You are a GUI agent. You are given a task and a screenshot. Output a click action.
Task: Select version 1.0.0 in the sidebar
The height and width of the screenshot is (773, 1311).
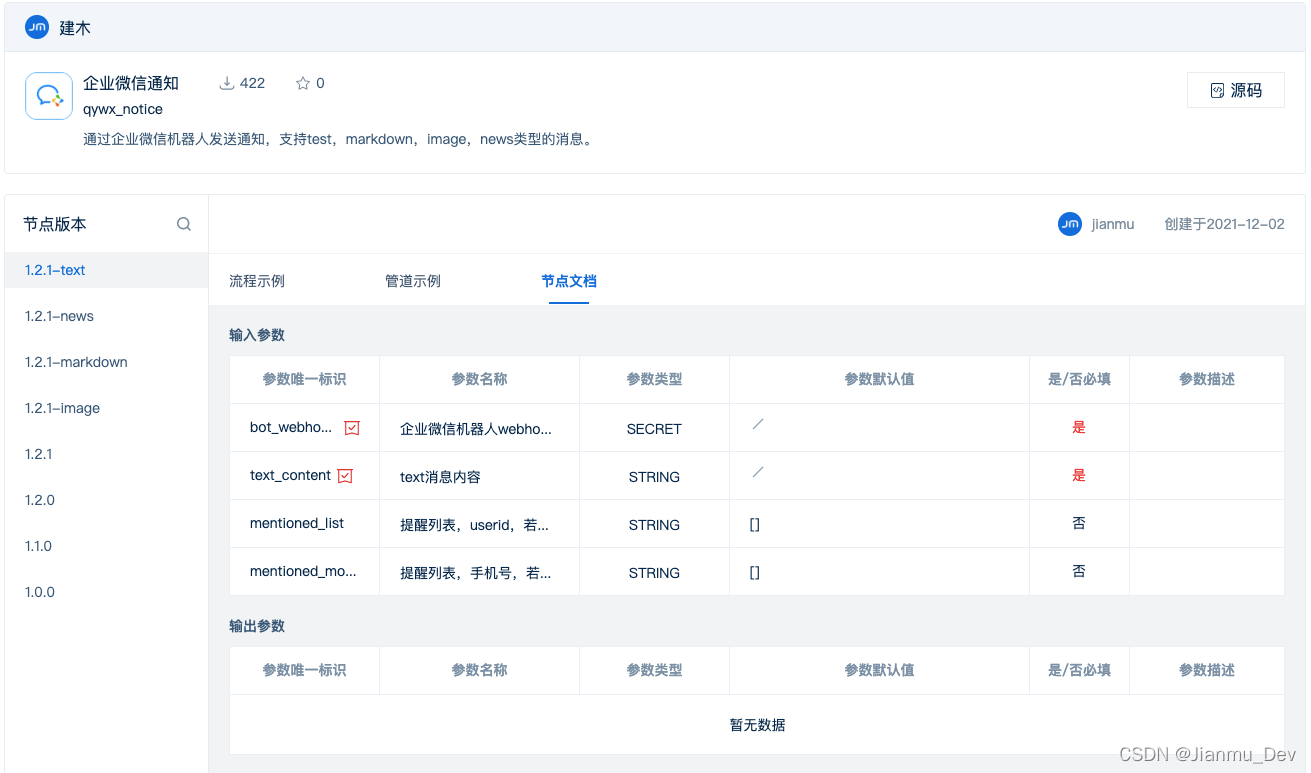click(39, 592)
